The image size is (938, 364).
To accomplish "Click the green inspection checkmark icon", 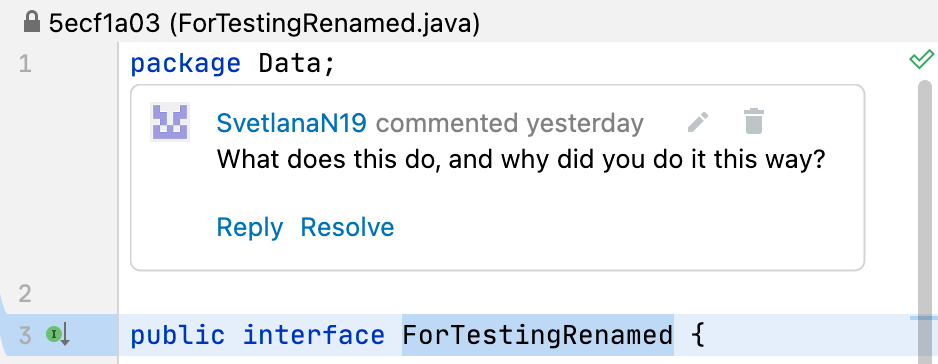I will tap(921, 59).
